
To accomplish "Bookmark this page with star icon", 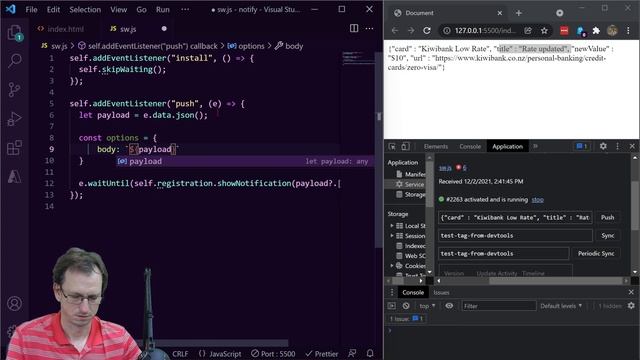I will pyautogui.click(x=544, y=31).
